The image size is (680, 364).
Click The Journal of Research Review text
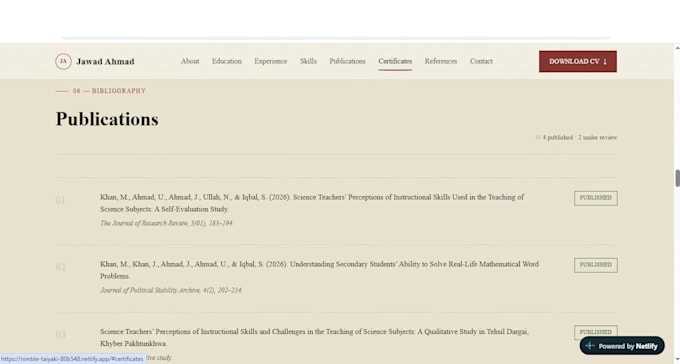[167, 223]
